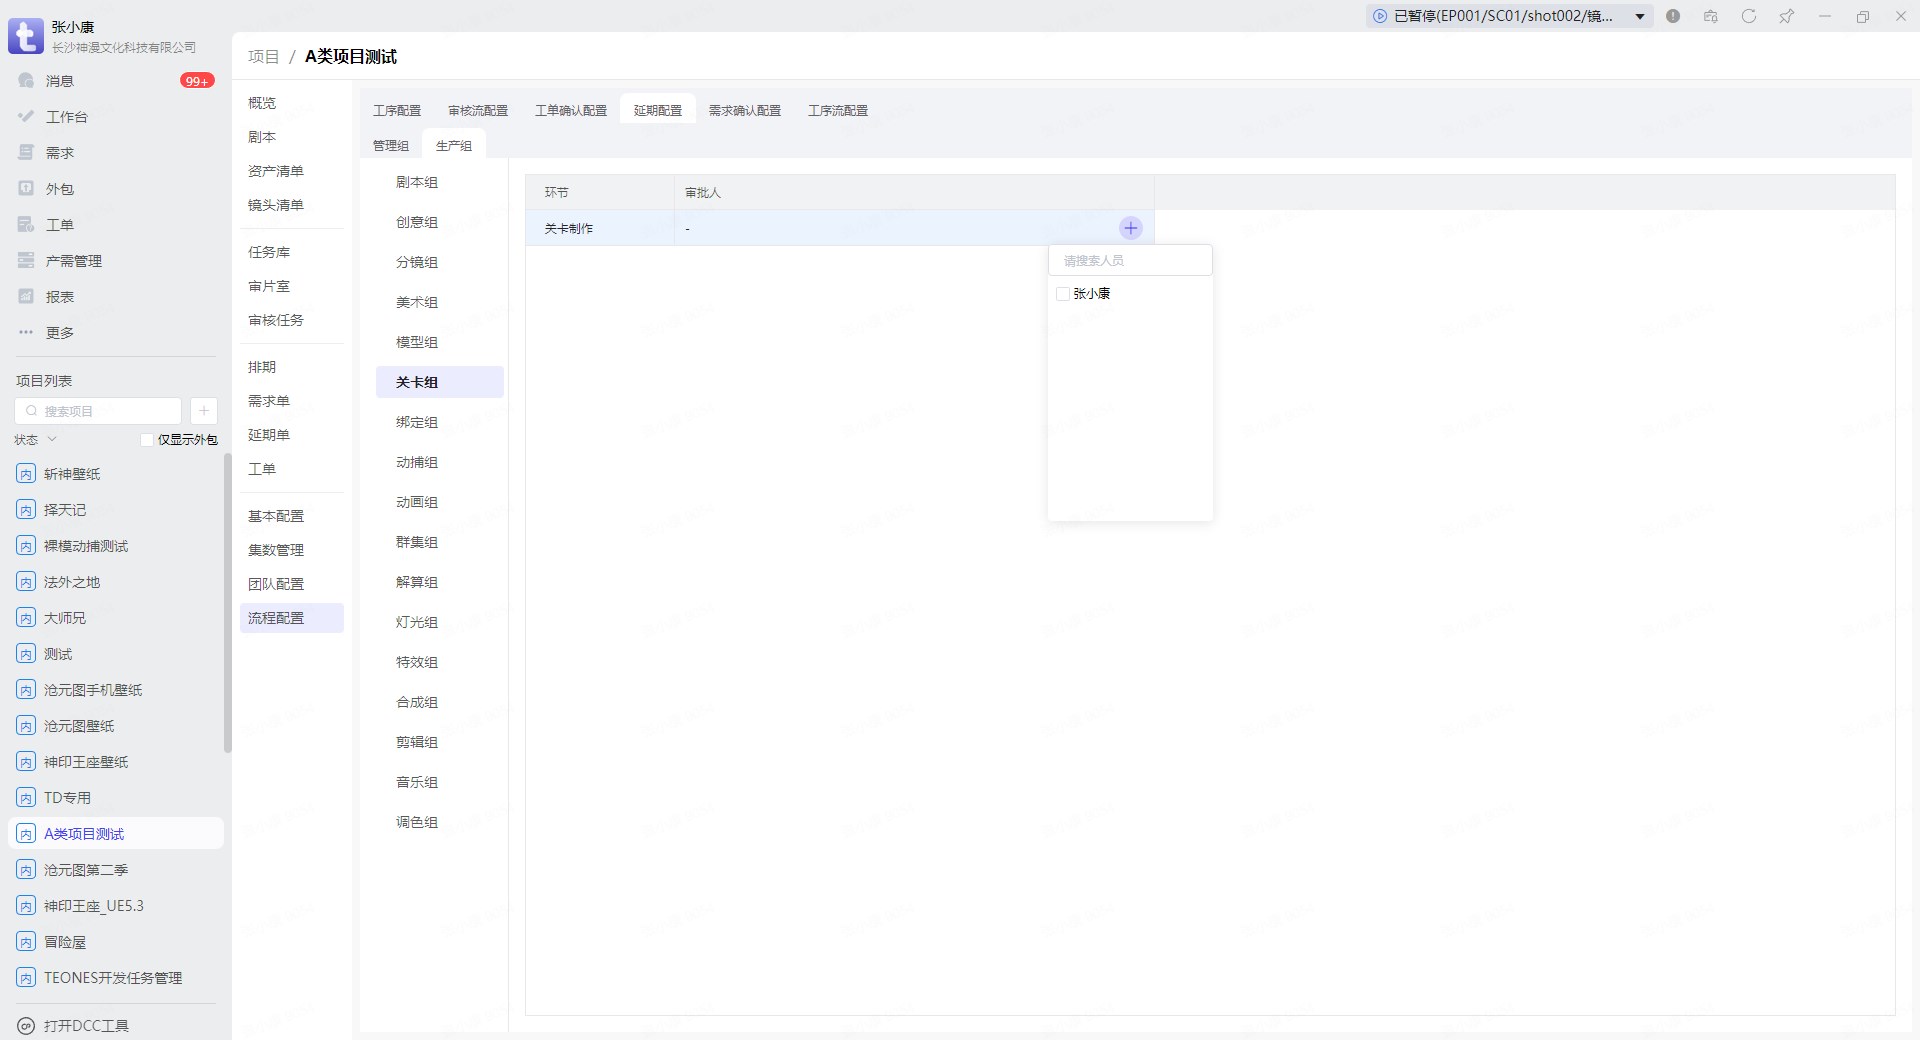Expand 更多 in the left sidebar
1920x1040 pixels.
point(60,333)
